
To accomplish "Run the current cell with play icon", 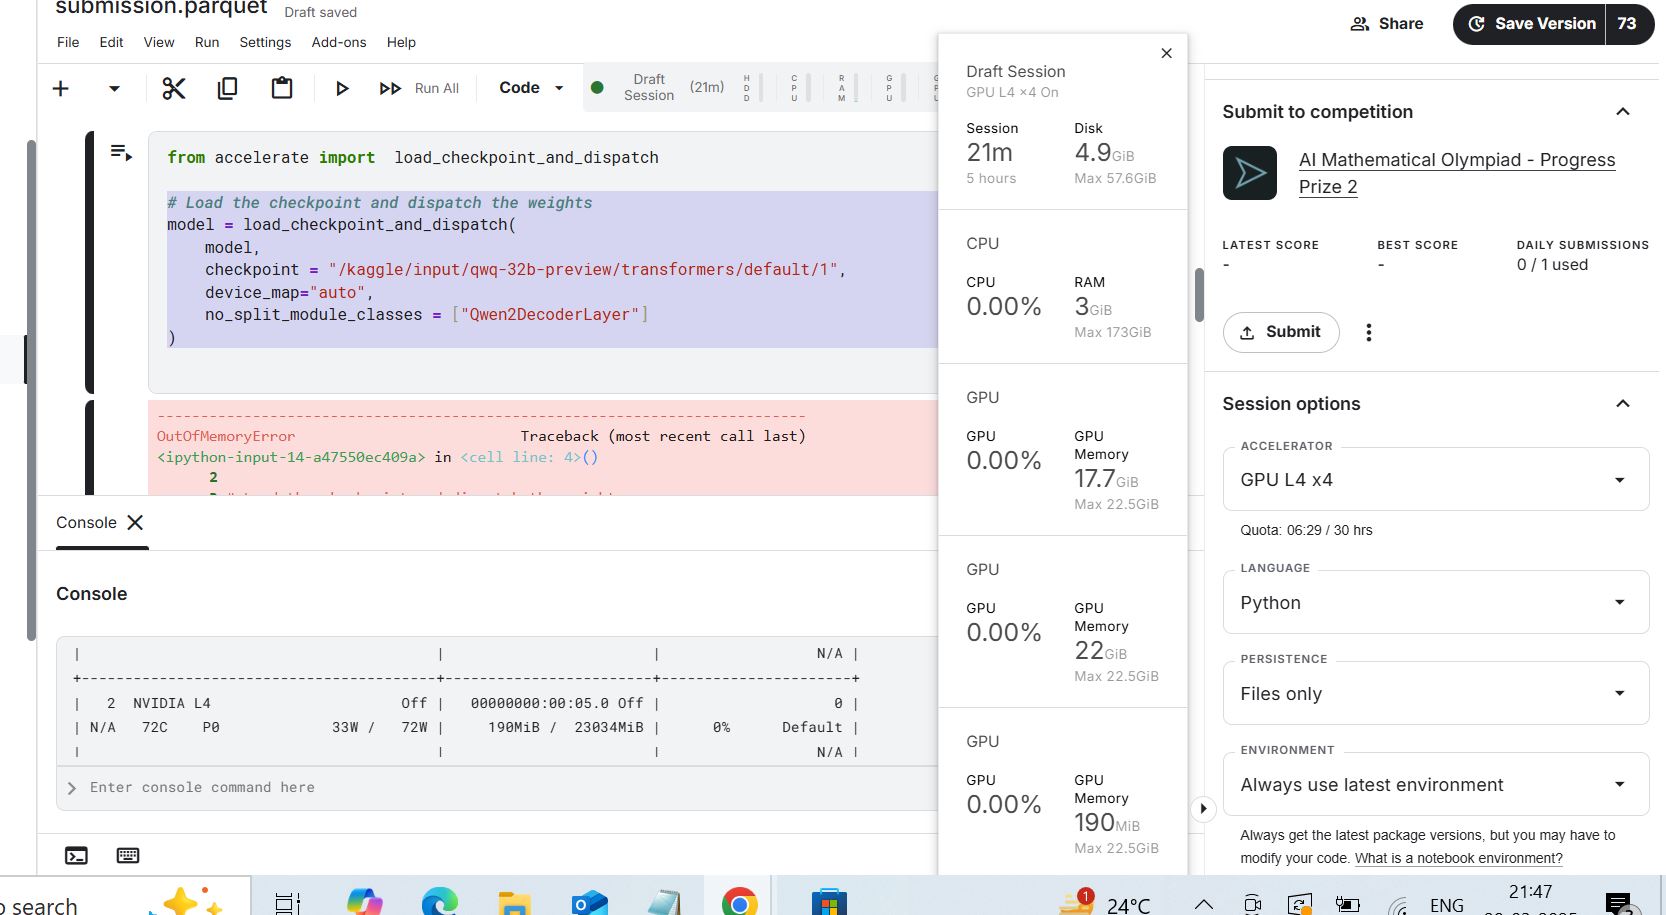I will [342, 88].
